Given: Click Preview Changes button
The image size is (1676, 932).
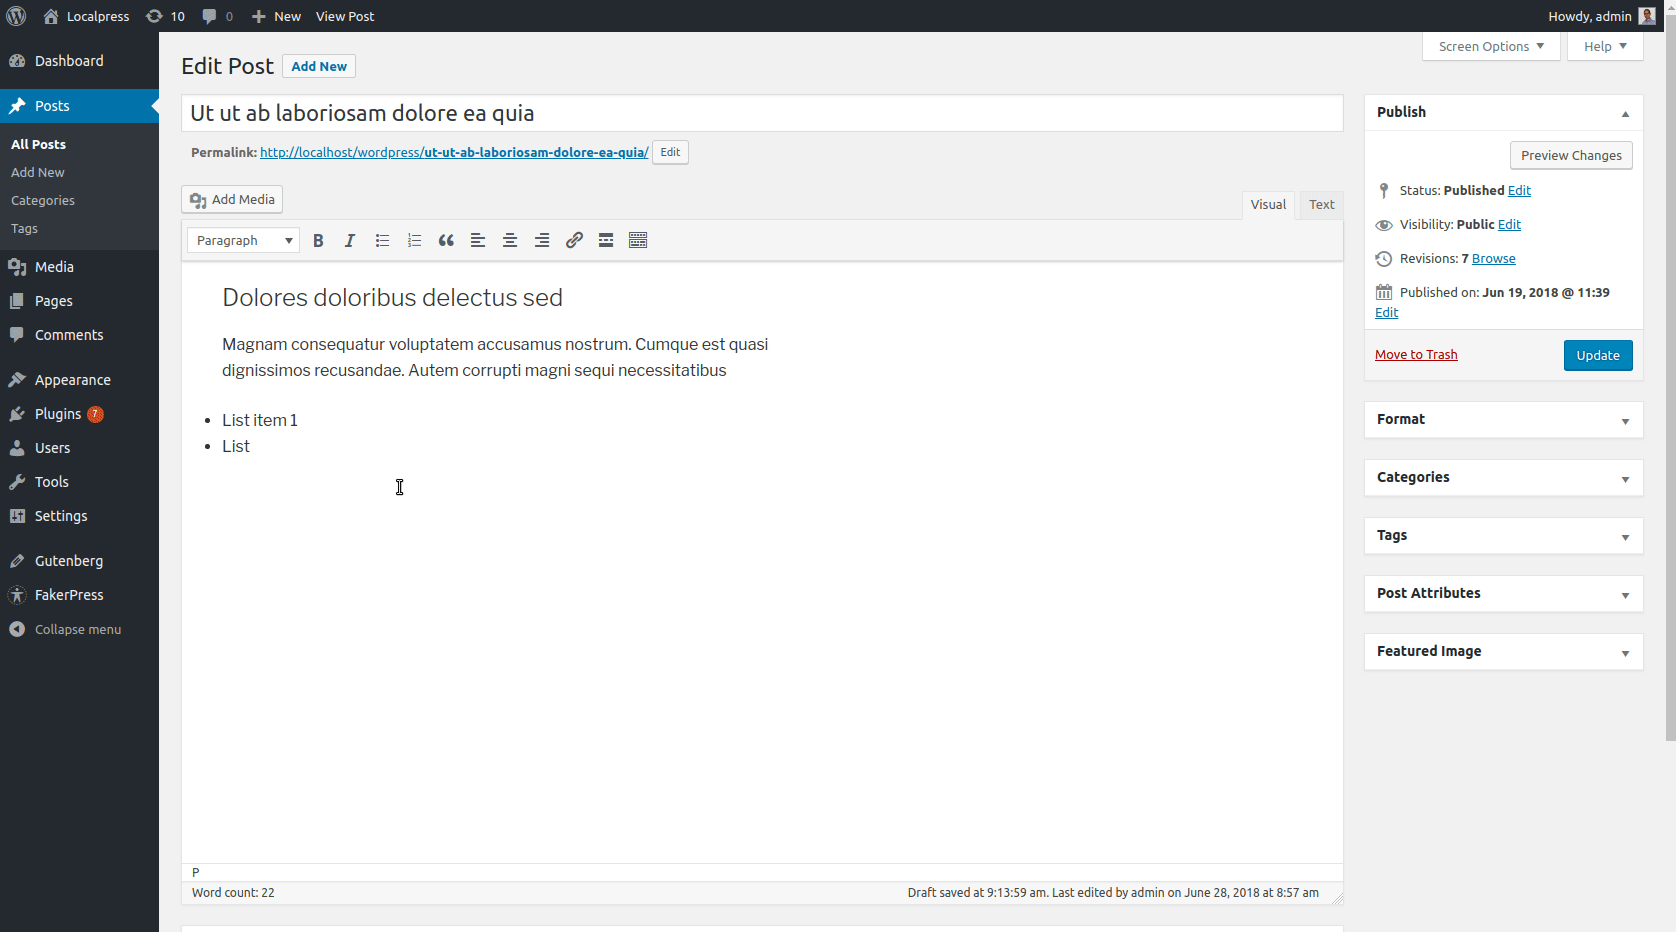Looking at the screenshot, I should coord(1571,155).
